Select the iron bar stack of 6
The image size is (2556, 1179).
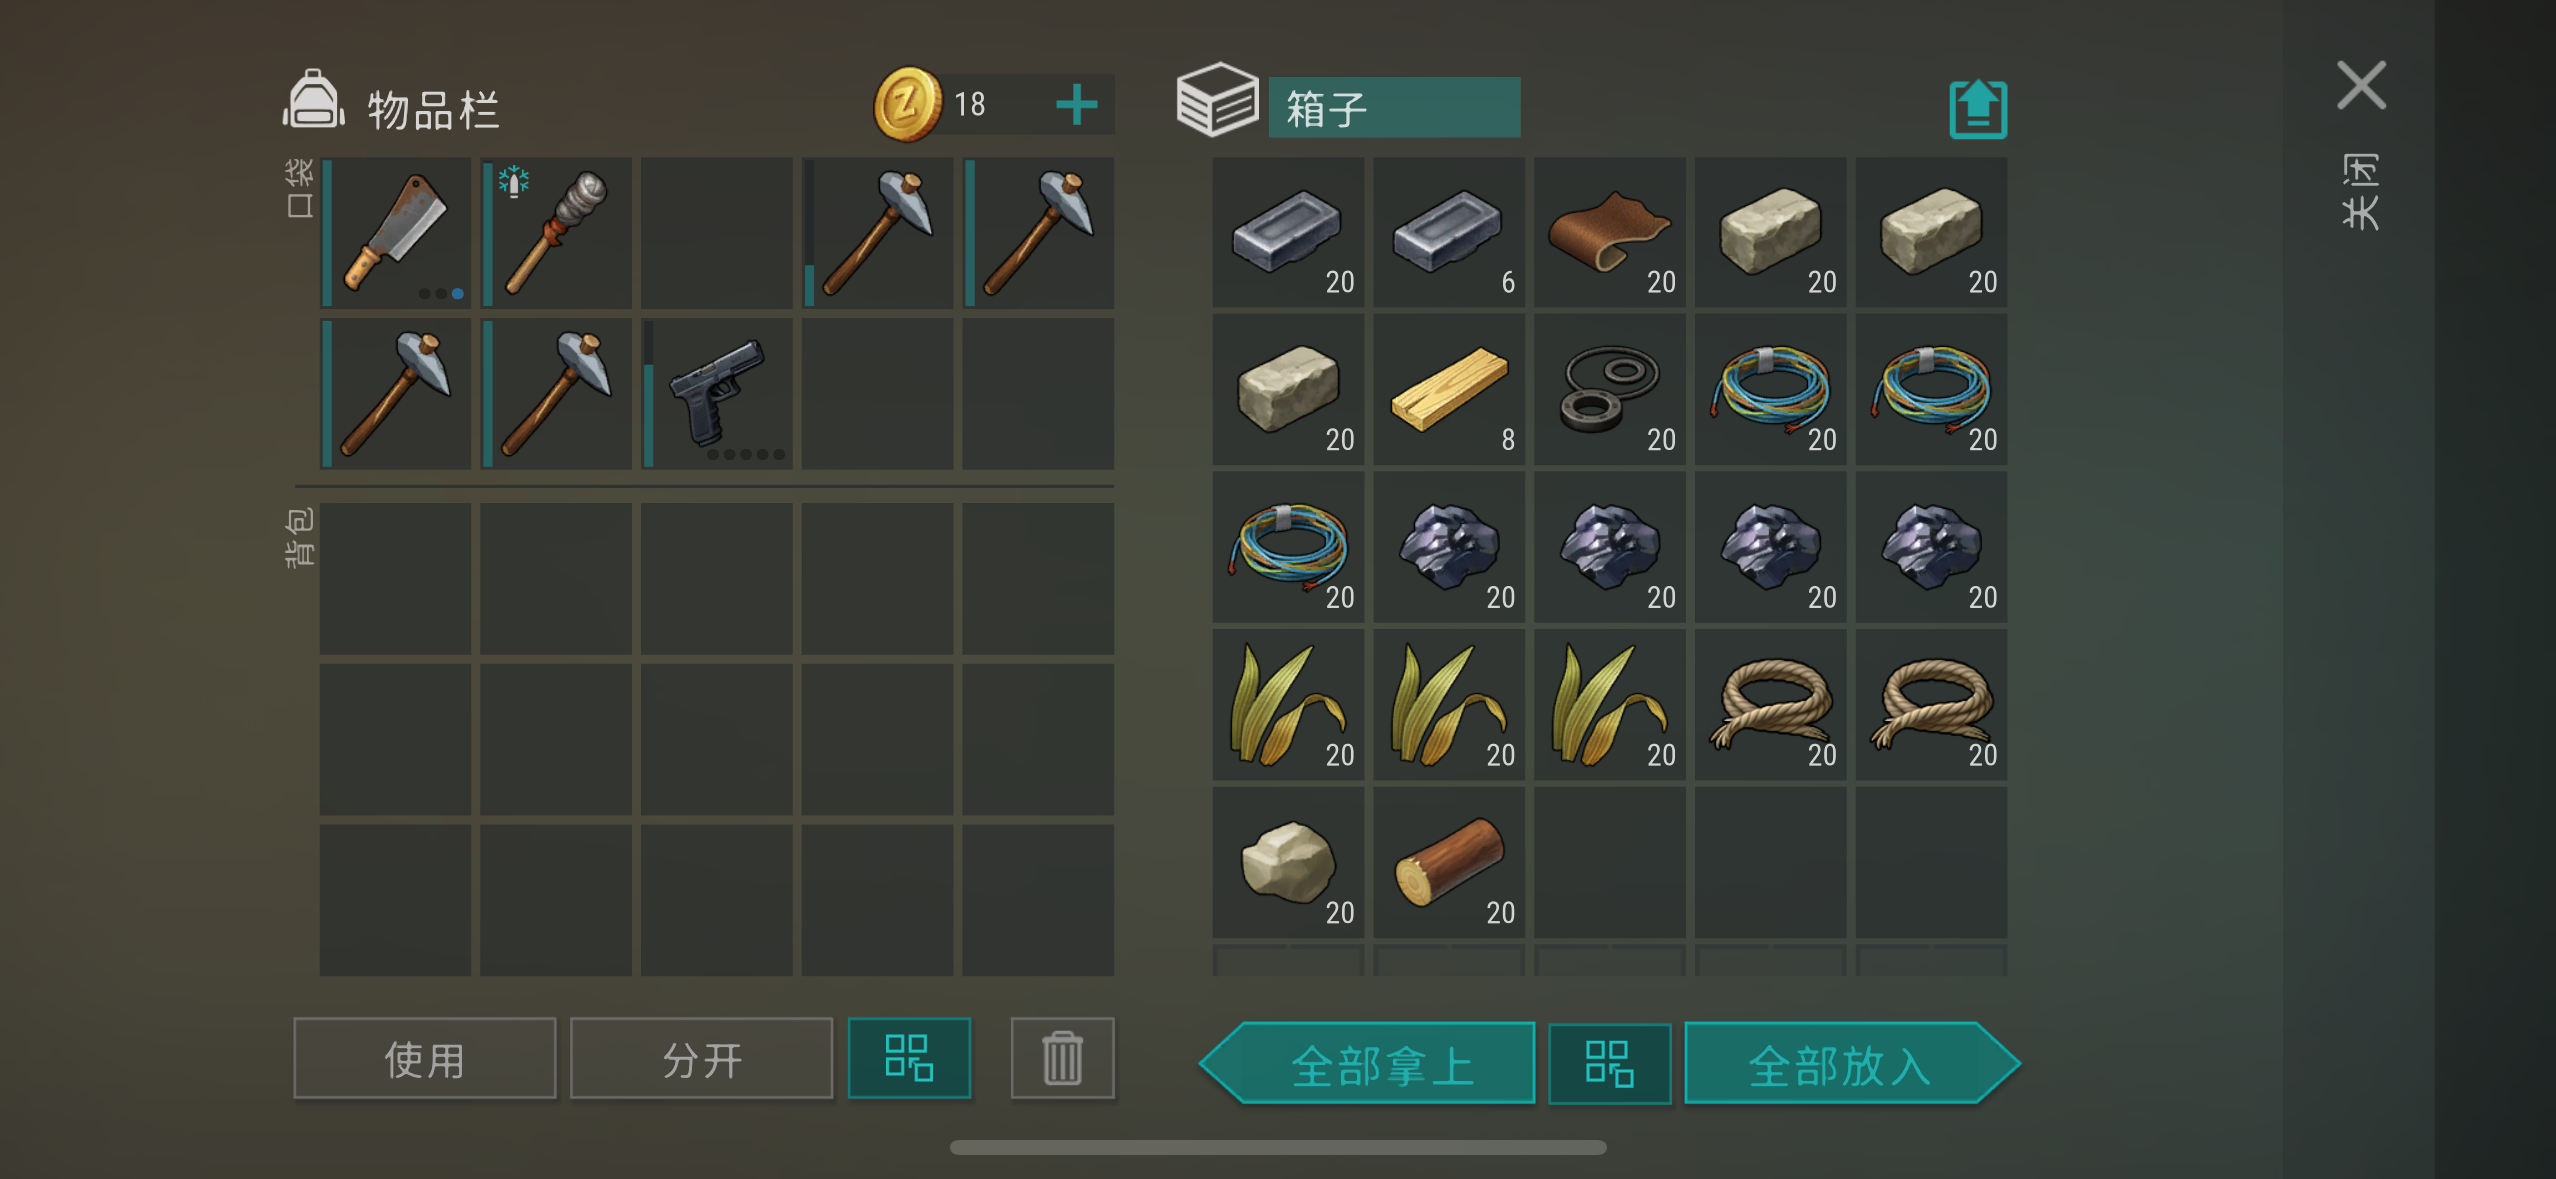click(x=1449, y=232)
